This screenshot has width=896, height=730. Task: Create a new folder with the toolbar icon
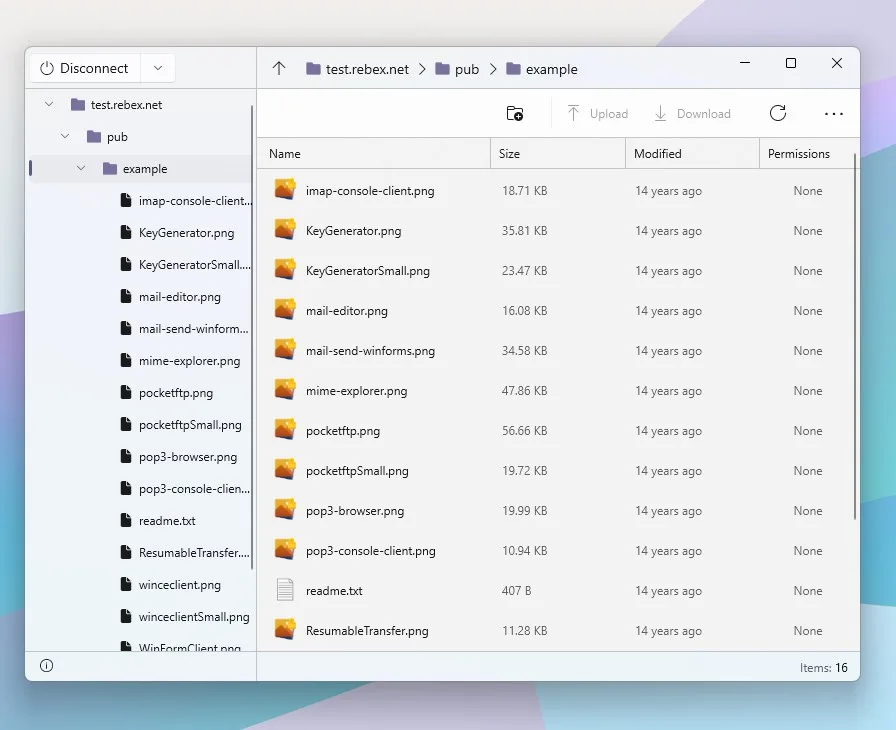click(x=515, y=113)
